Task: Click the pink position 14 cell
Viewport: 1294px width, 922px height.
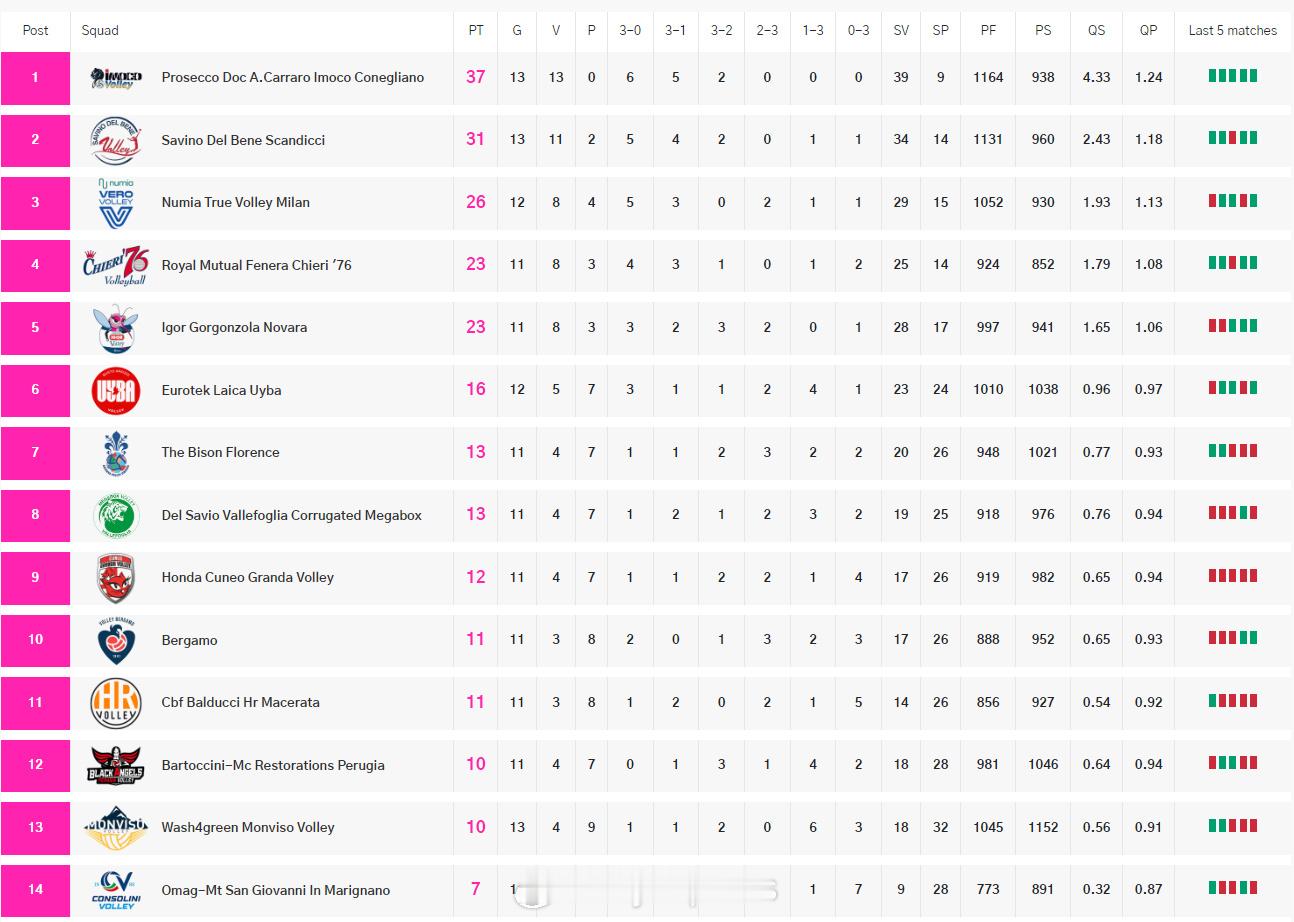Action: pyautogui.click(x=36, y=890)
